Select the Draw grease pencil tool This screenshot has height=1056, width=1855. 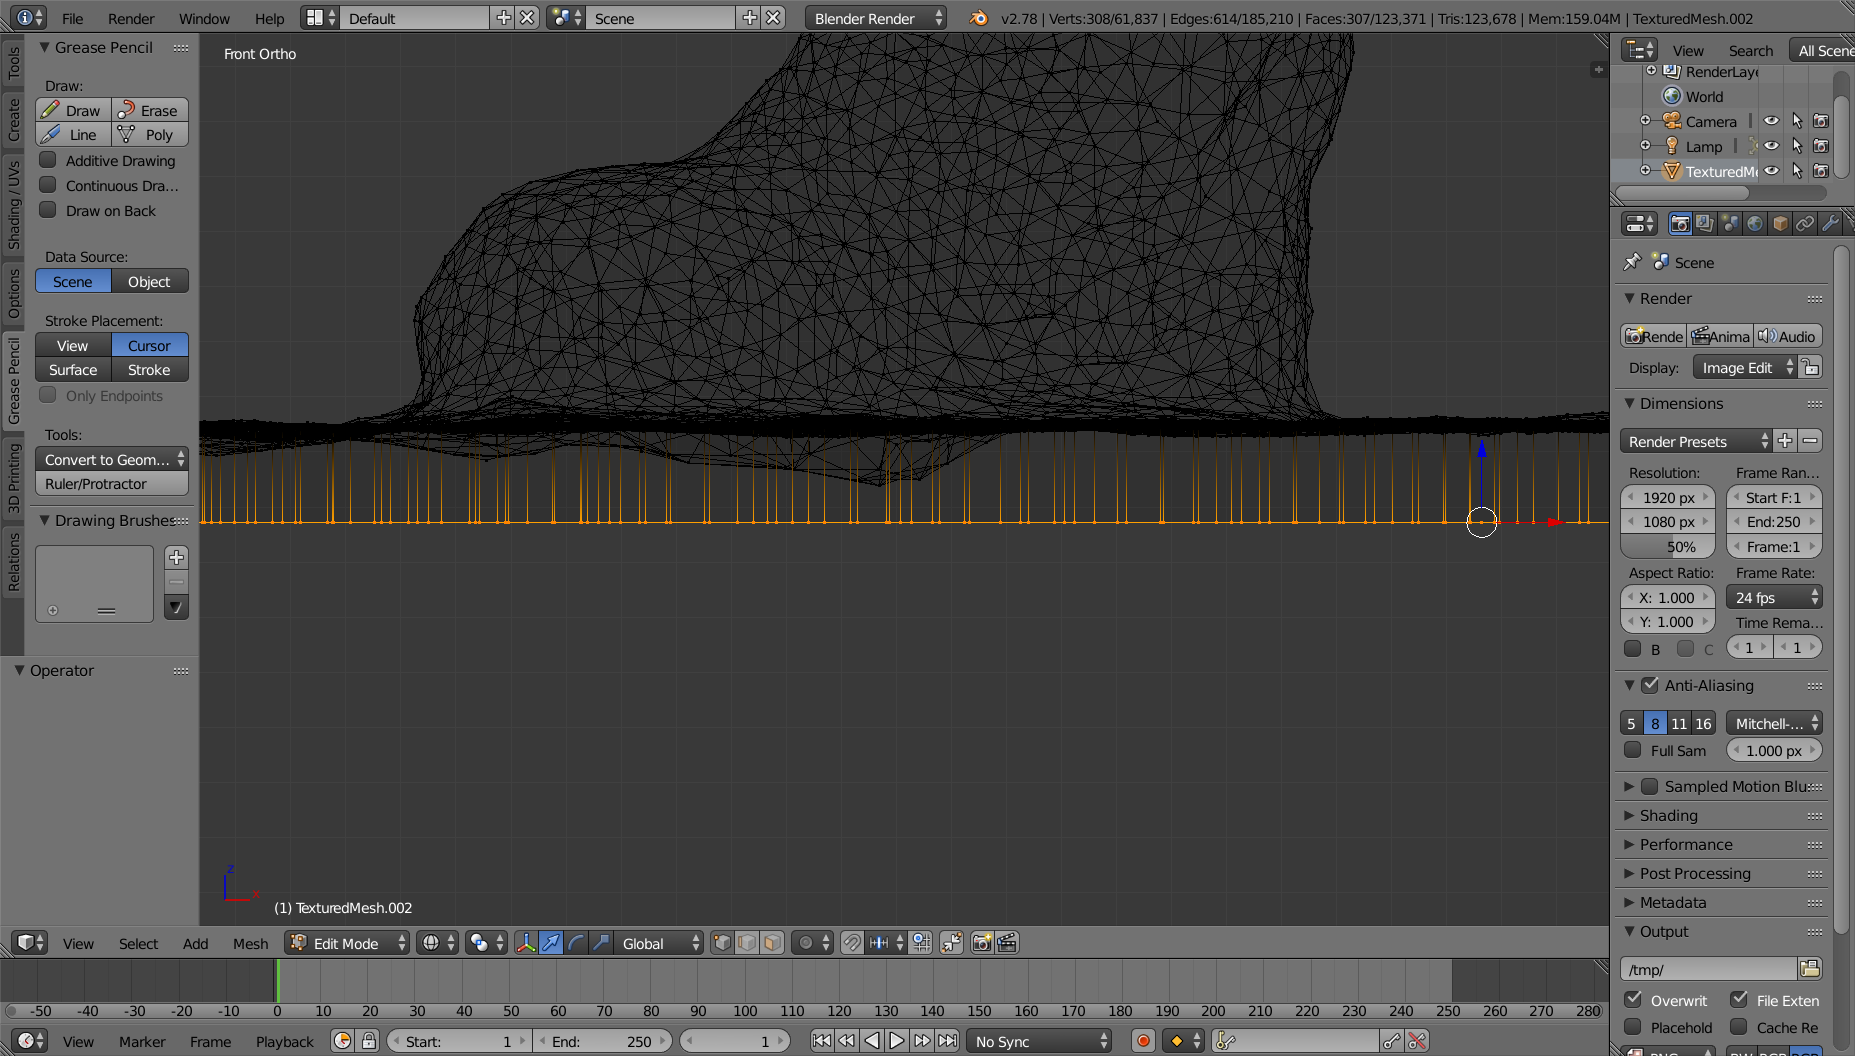[x=73, y=110]
